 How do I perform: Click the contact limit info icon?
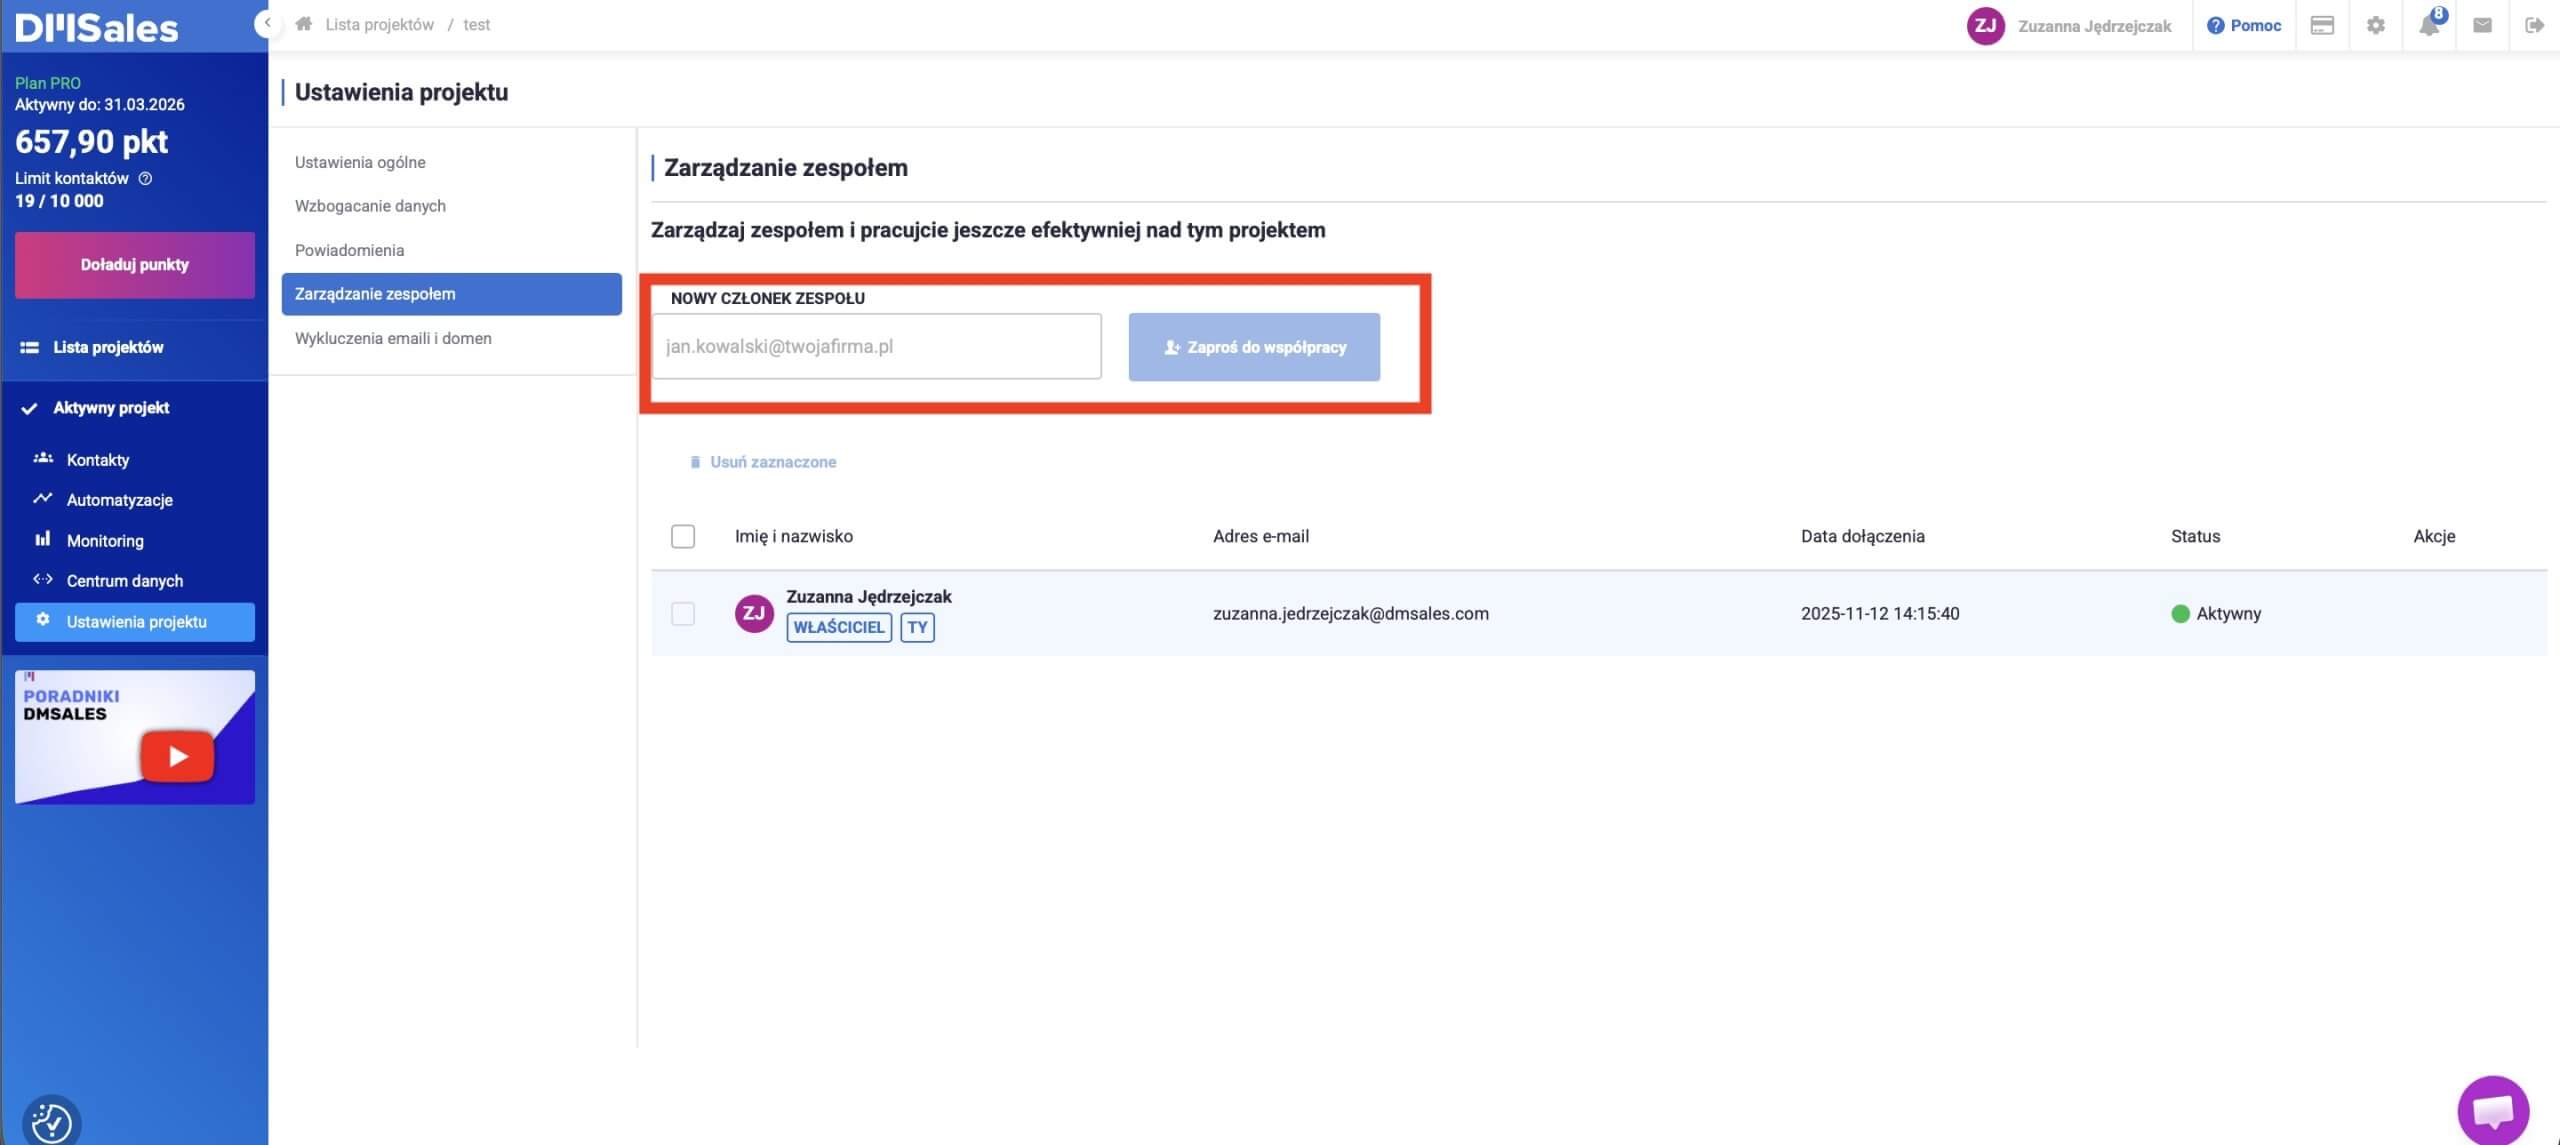(145, 179)
